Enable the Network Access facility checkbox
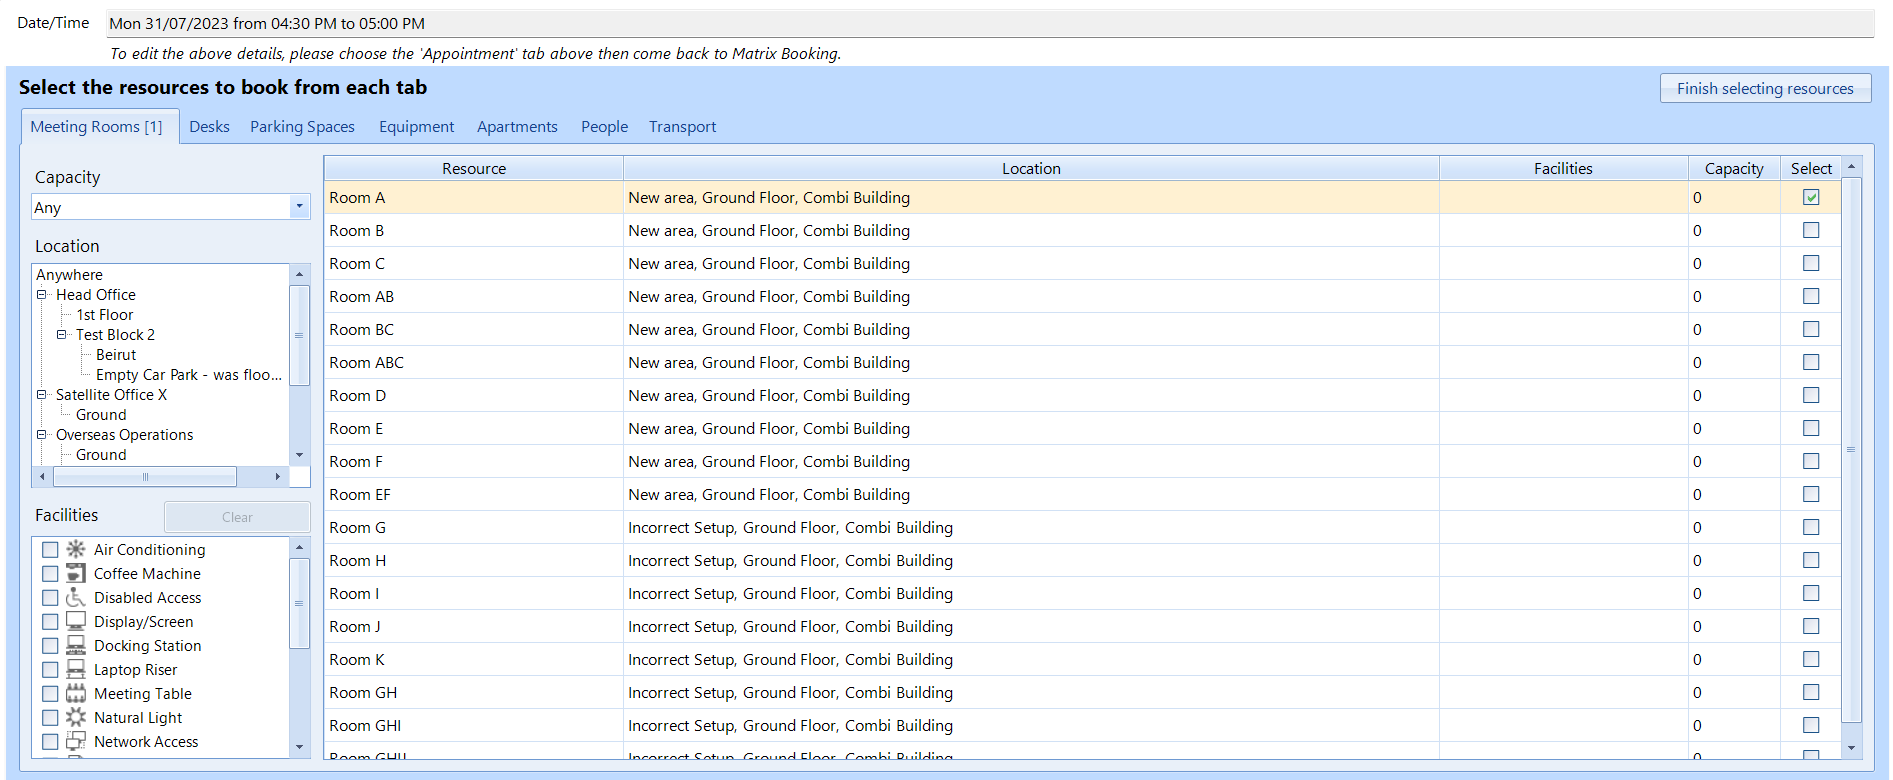 50,741
